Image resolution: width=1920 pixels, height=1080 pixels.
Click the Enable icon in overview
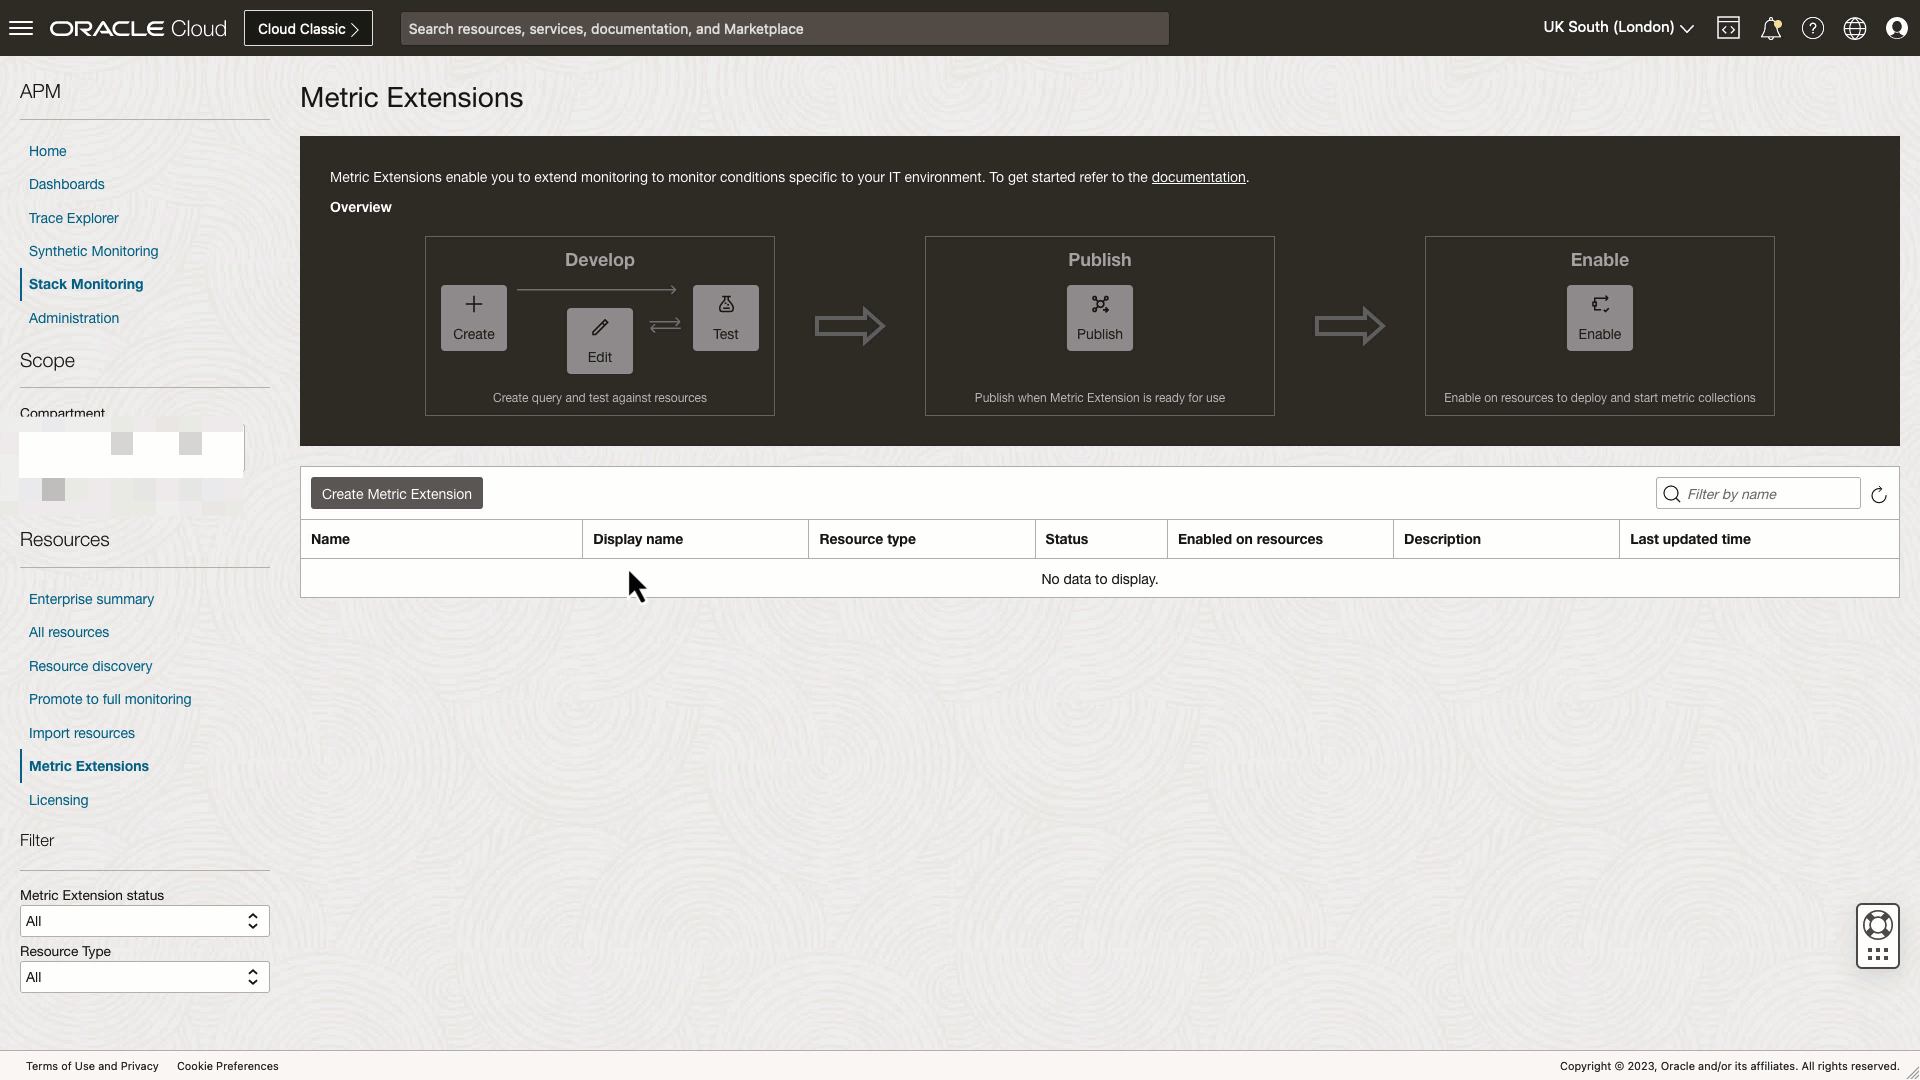pyautogui.click(x=1599, y=317)
